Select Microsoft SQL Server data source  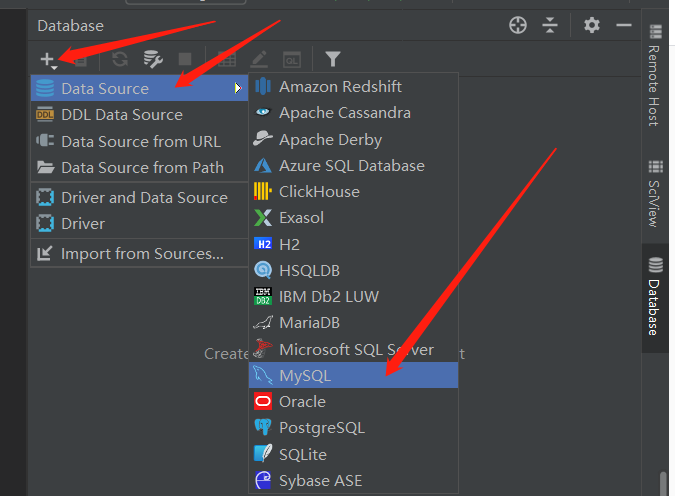(353, 349)
